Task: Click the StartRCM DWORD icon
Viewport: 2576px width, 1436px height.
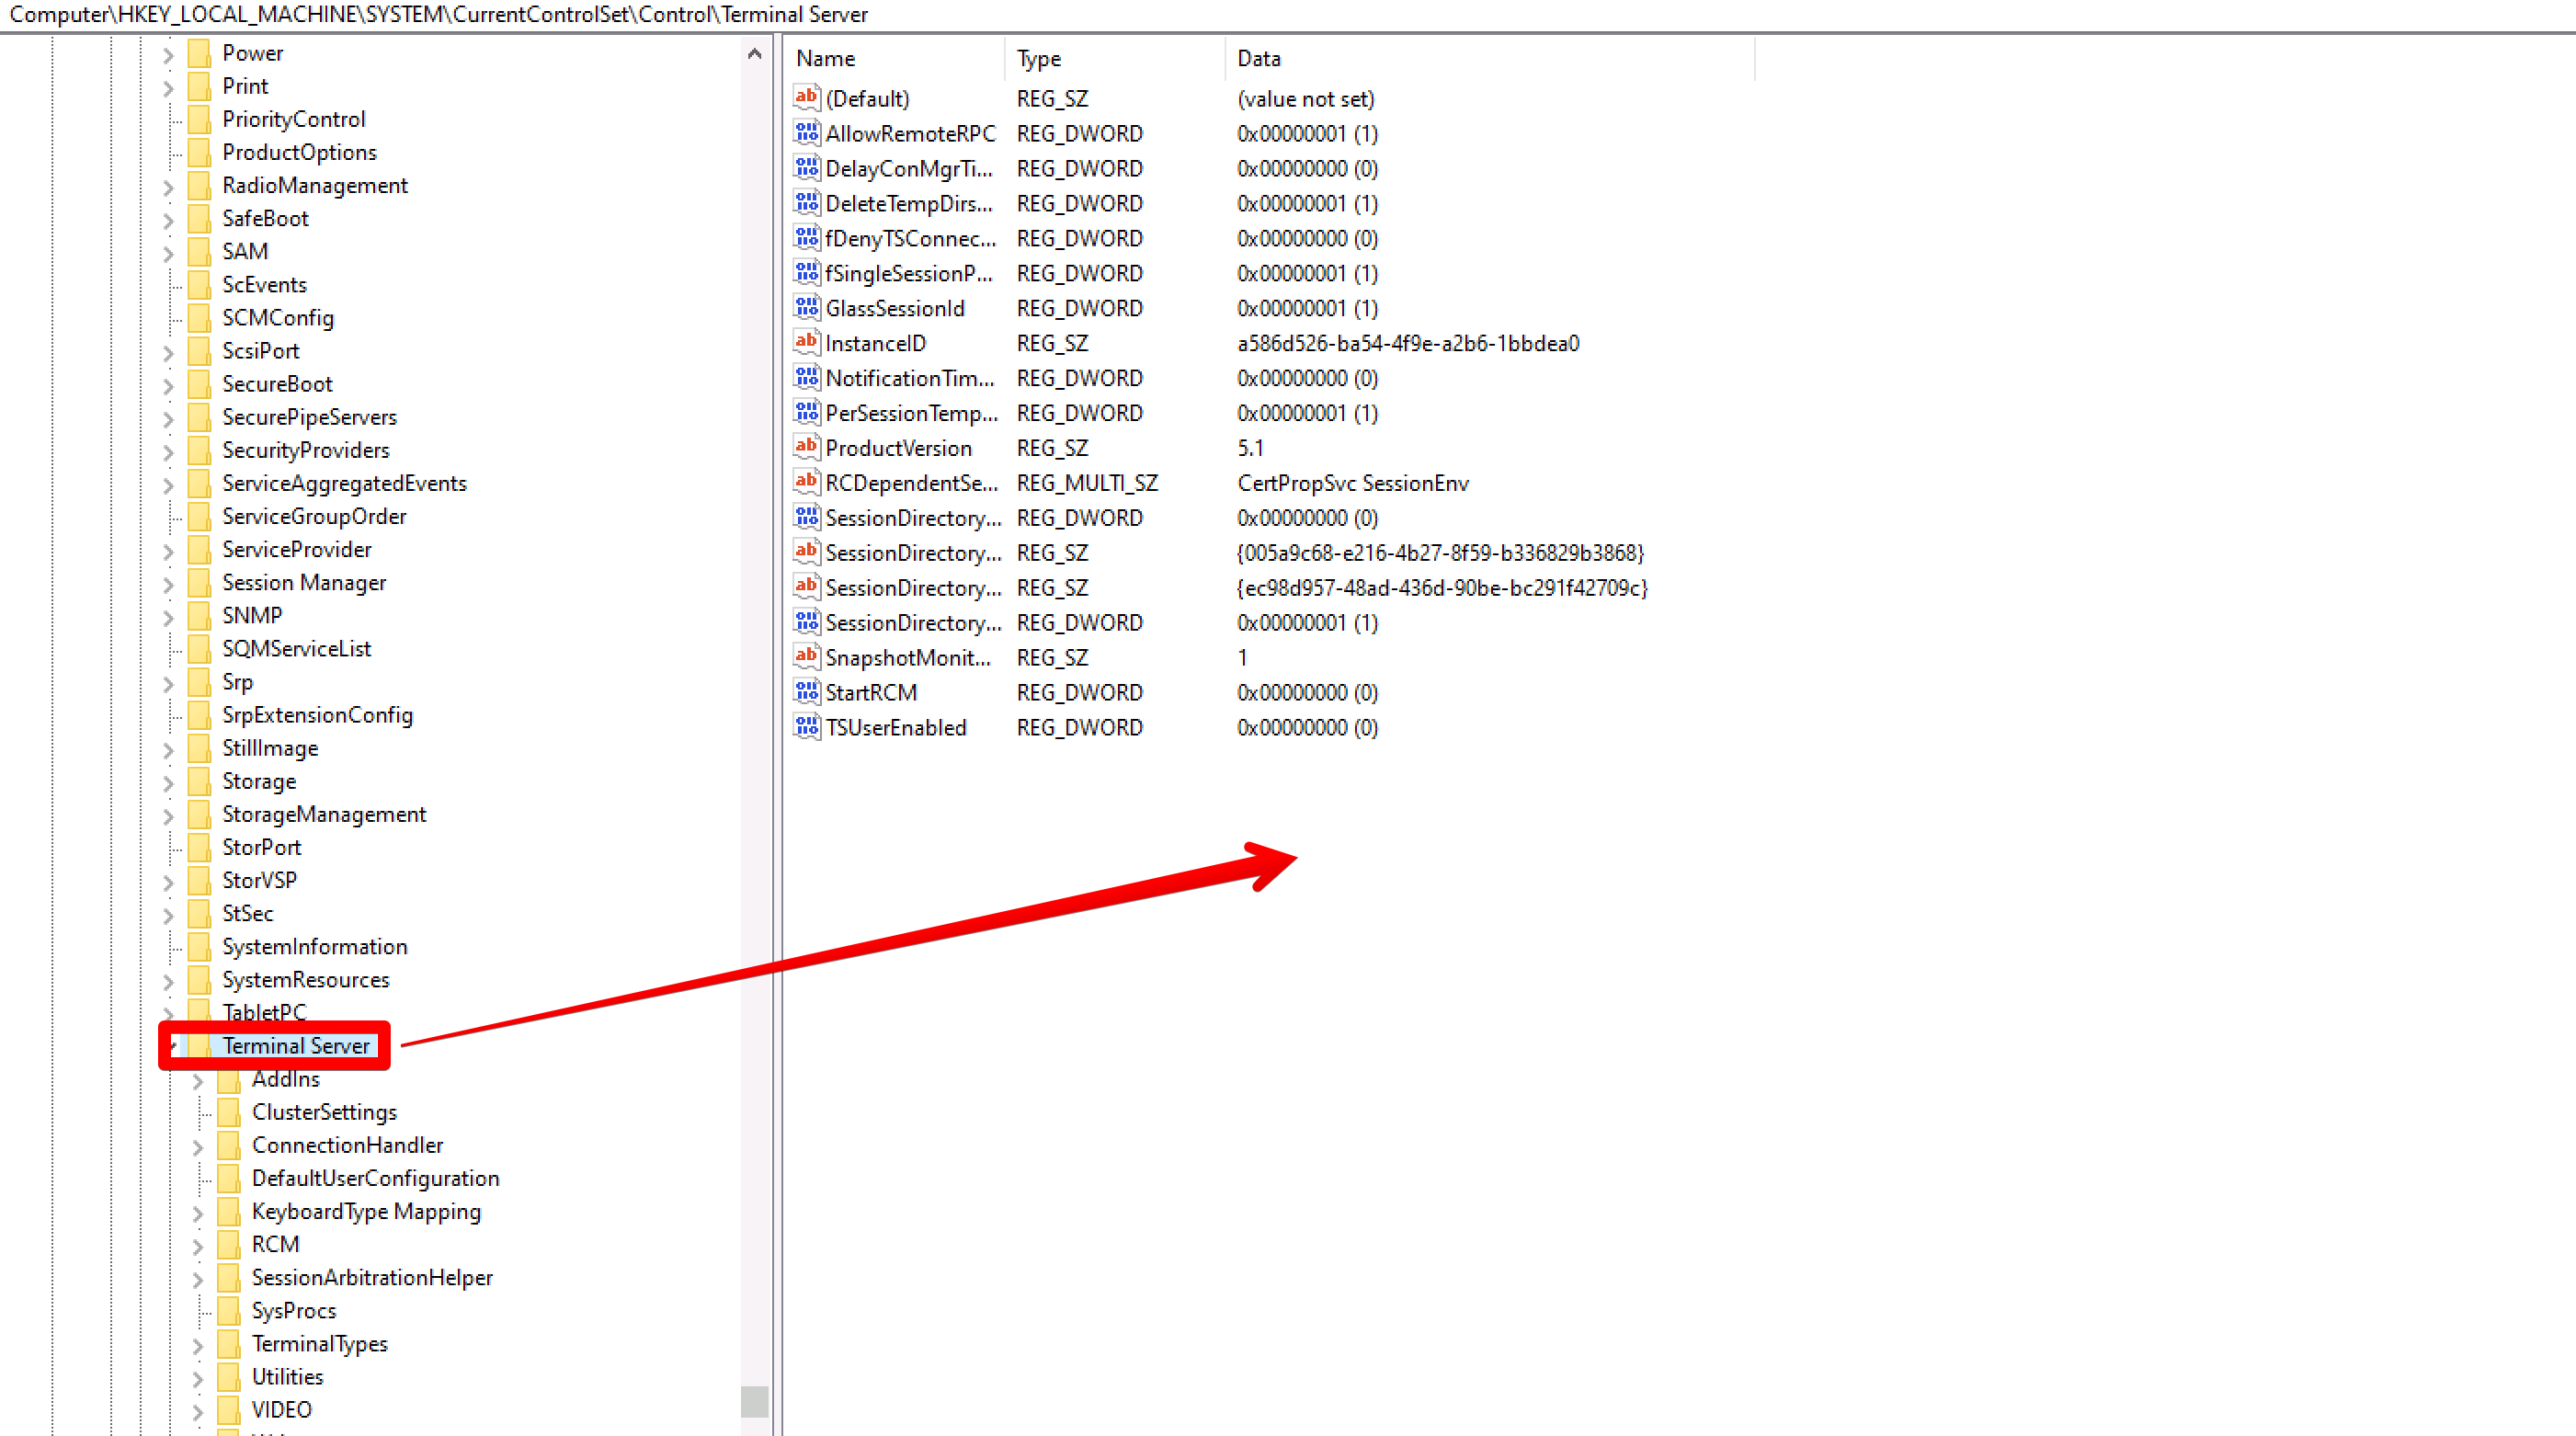Action: 806,692
